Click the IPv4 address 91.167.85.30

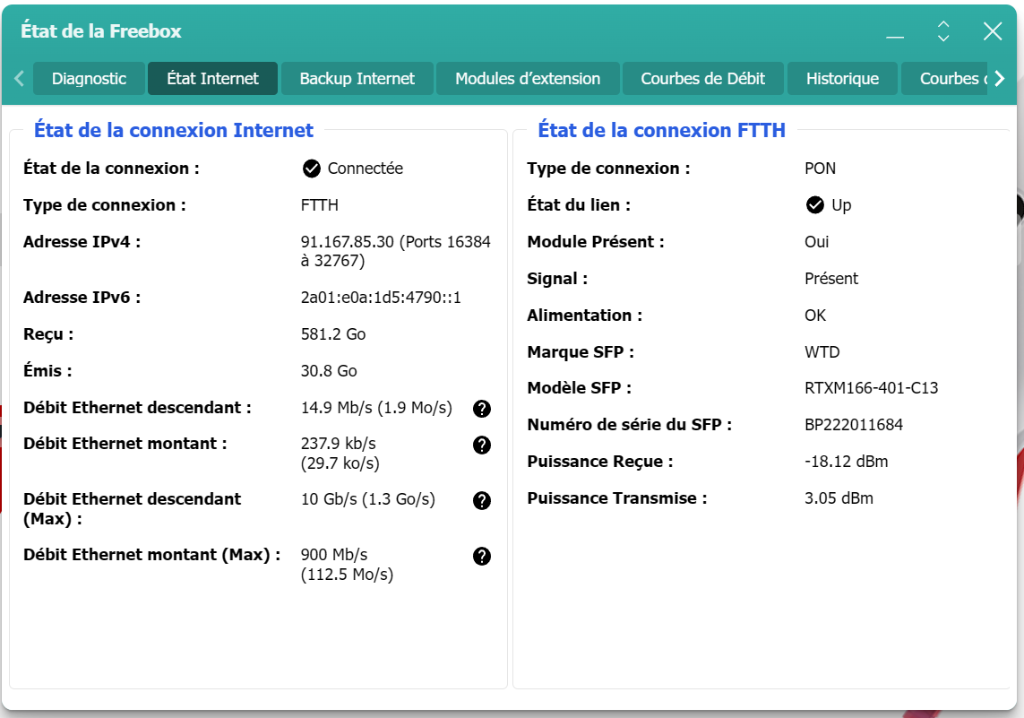click(347, 241)
